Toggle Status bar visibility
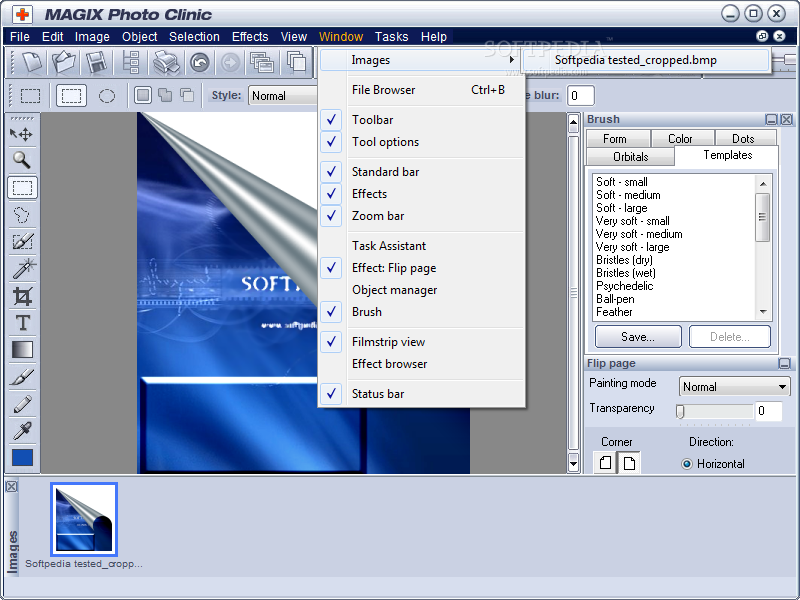The height and width of the screenshot is (600, 800). pos(421,394)
